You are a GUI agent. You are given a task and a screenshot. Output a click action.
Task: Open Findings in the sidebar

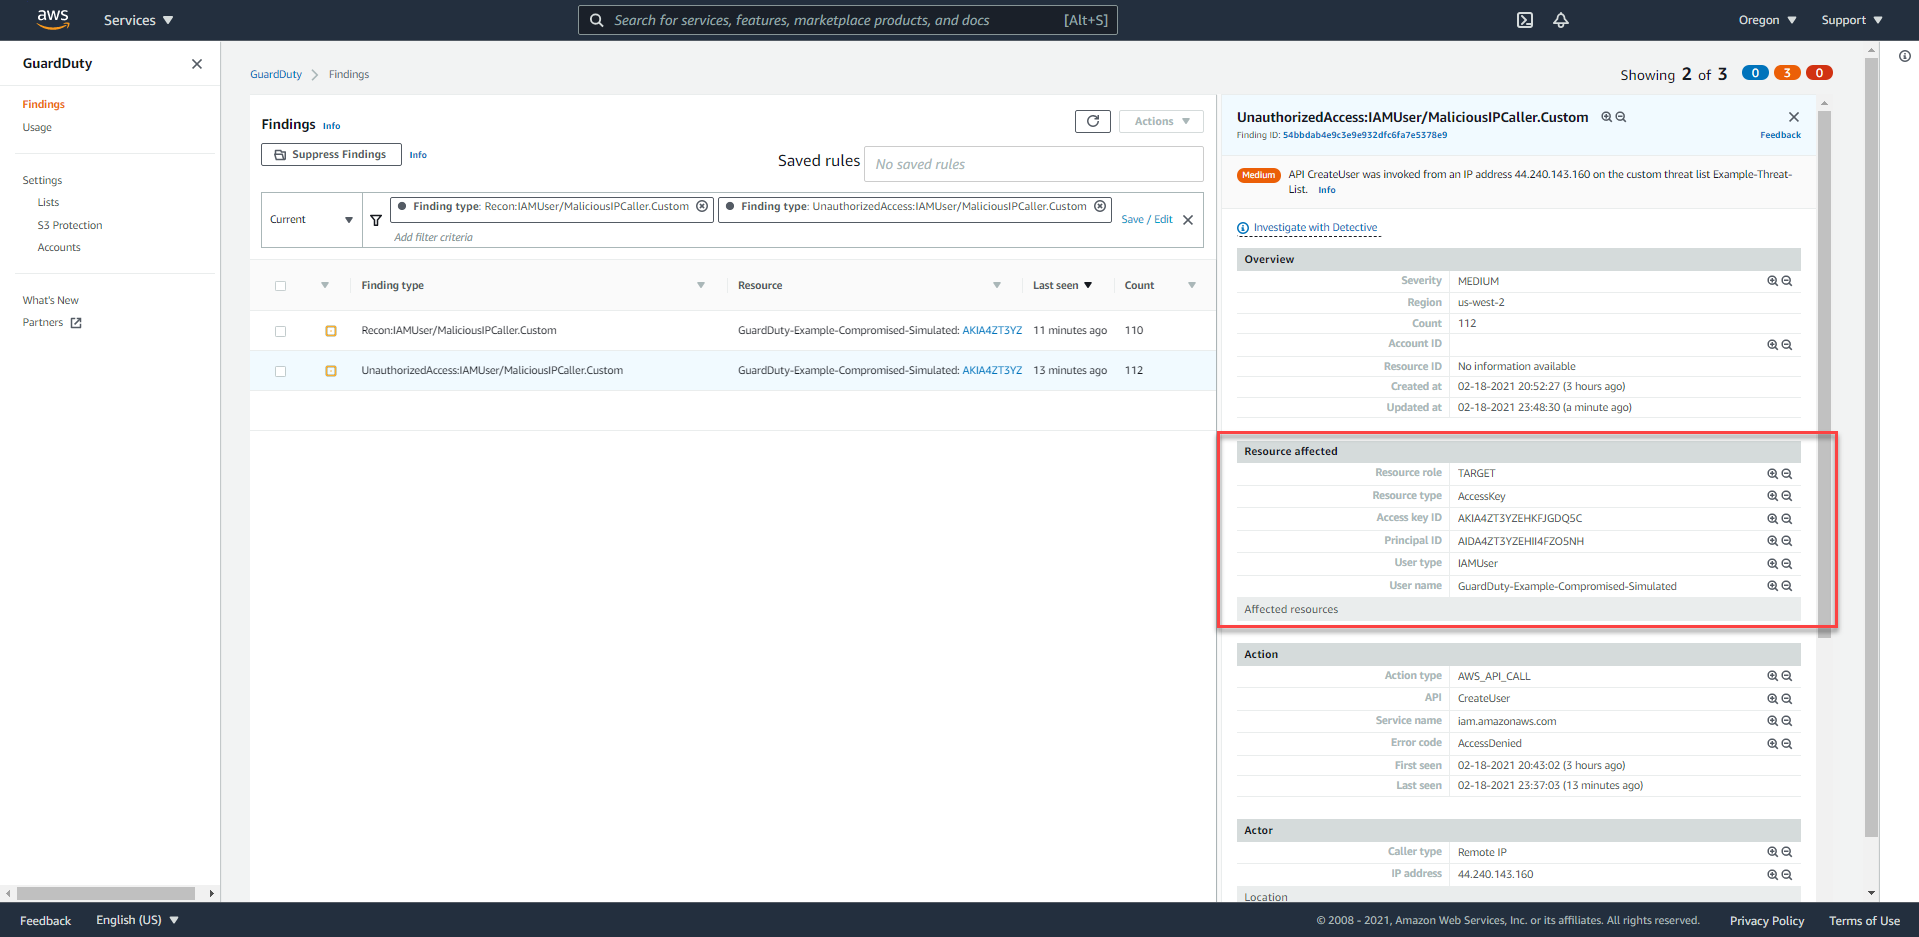point(44,104)
